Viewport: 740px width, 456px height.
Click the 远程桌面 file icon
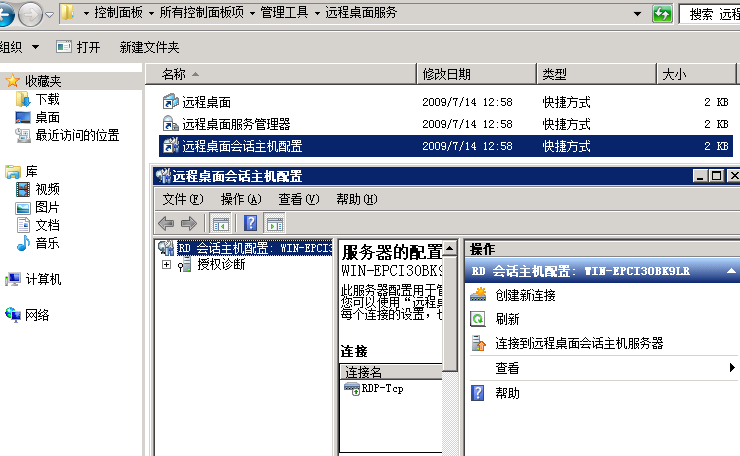click(170, 102)
